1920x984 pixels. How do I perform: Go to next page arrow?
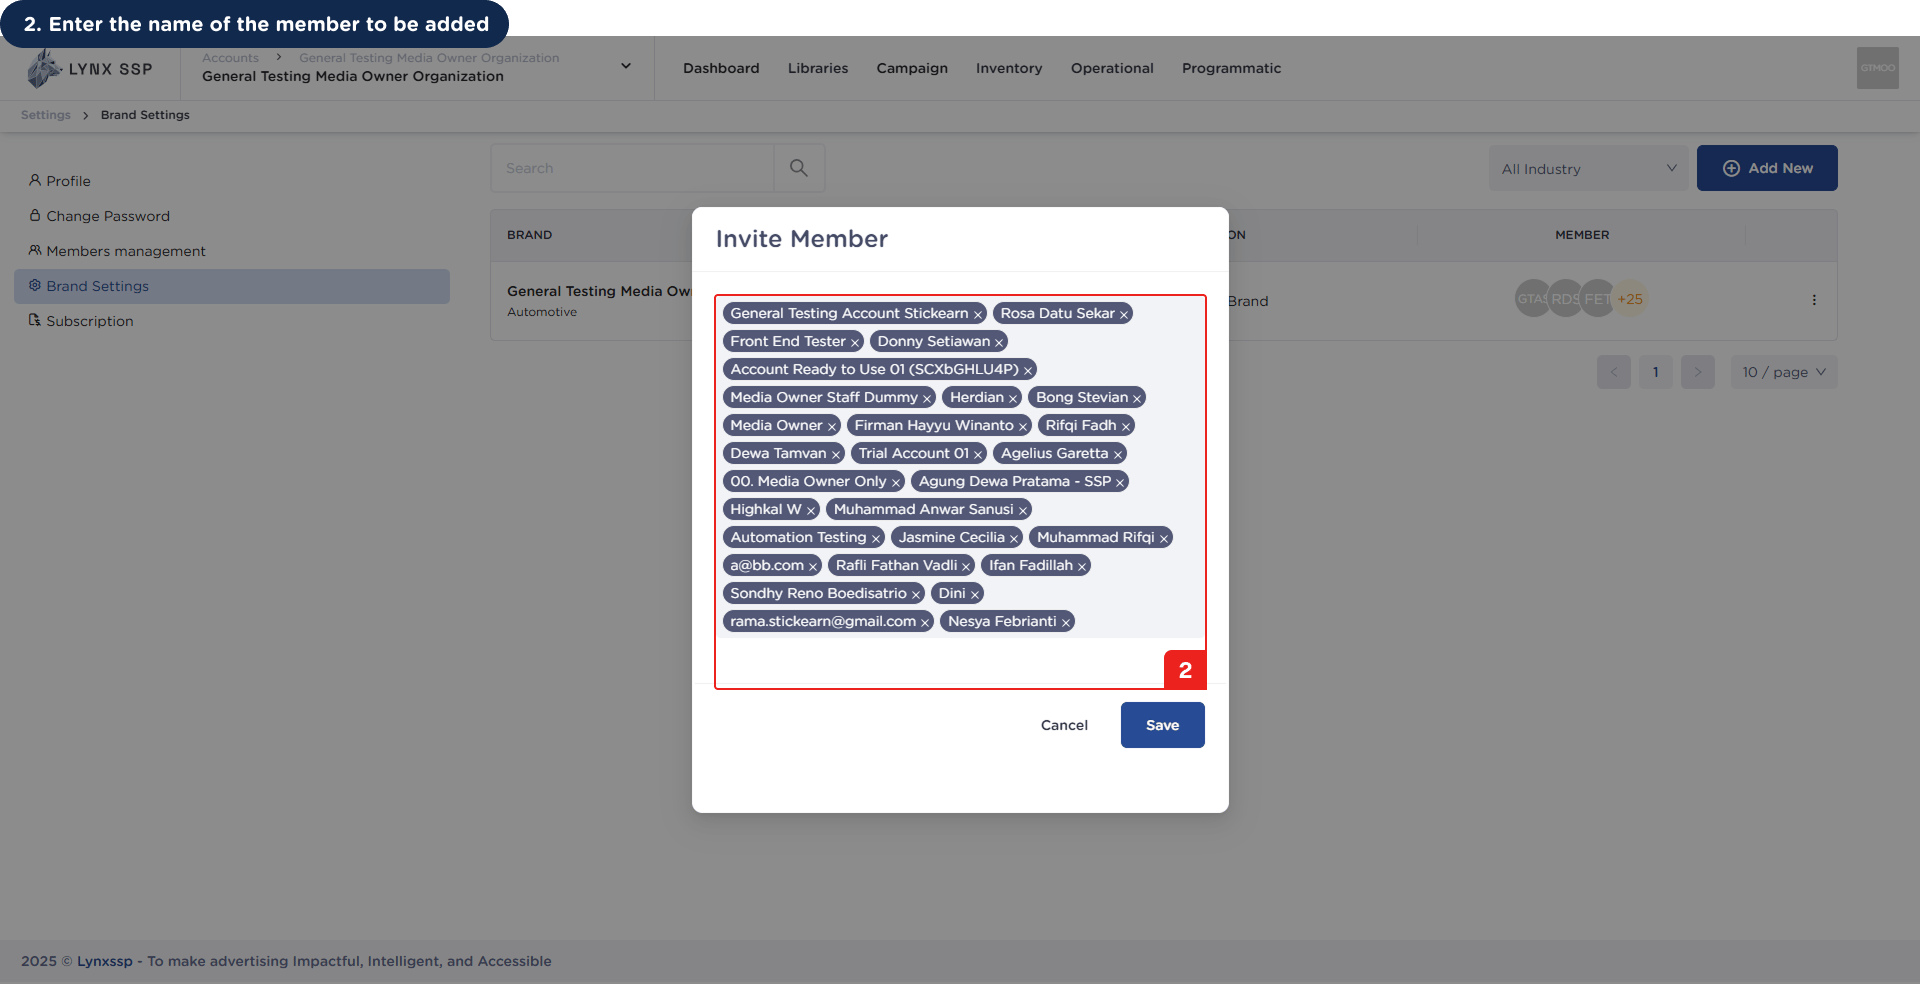pos(1698,372)
